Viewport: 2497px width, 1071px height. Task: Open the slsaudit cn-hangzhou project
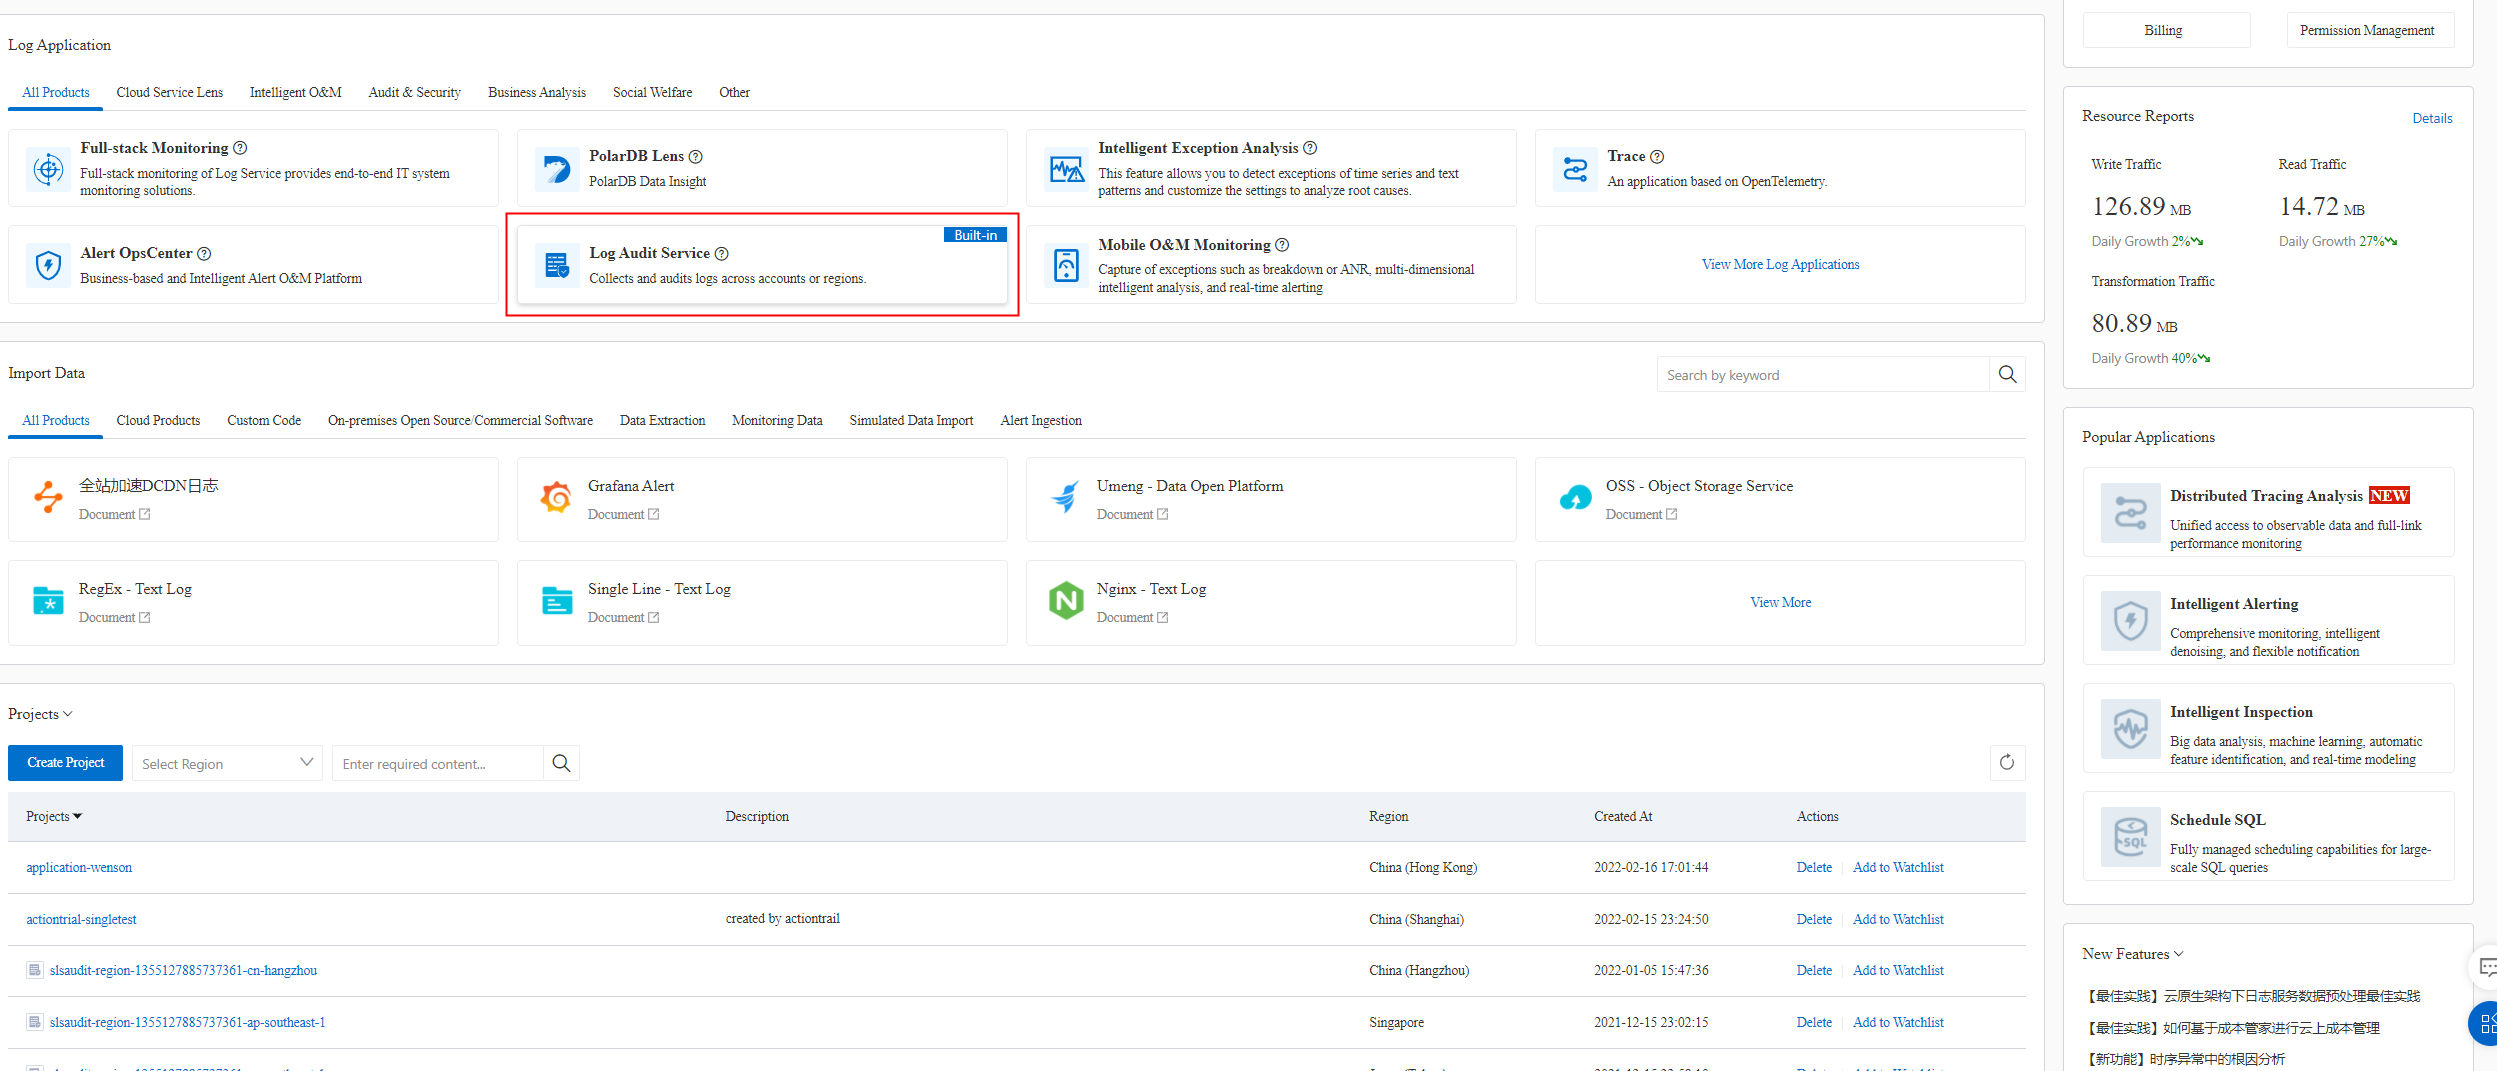point(183,970)
